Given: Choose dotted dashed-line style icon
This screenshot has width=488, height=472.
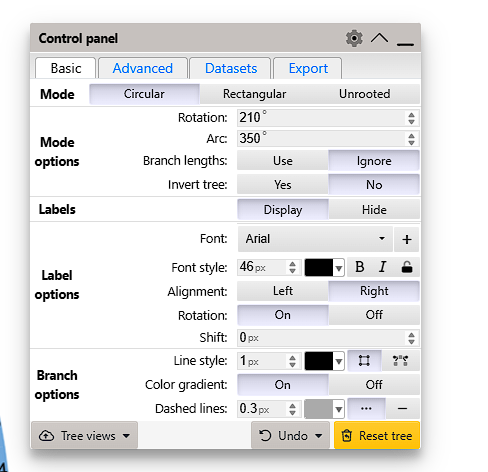Looking at the screenshot, I should tap(366, 408).
